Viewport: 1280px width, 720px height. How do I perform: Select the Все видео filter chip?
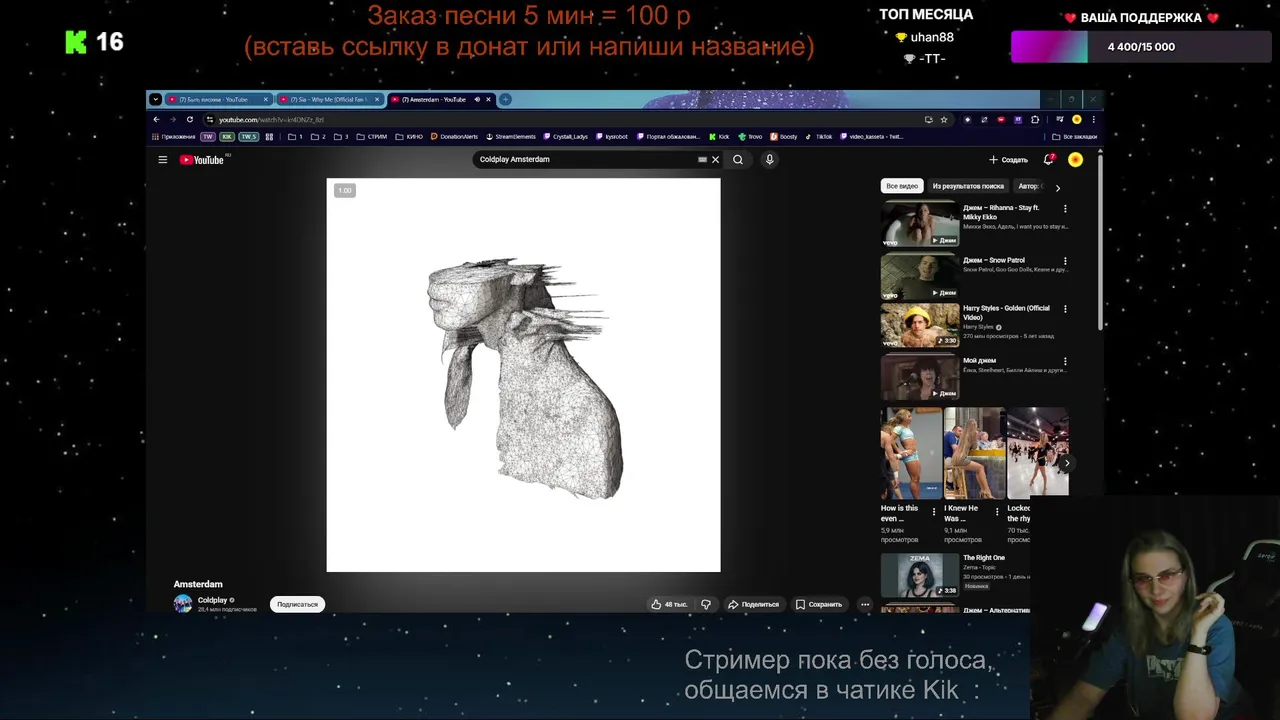click(x=901, y=186)
